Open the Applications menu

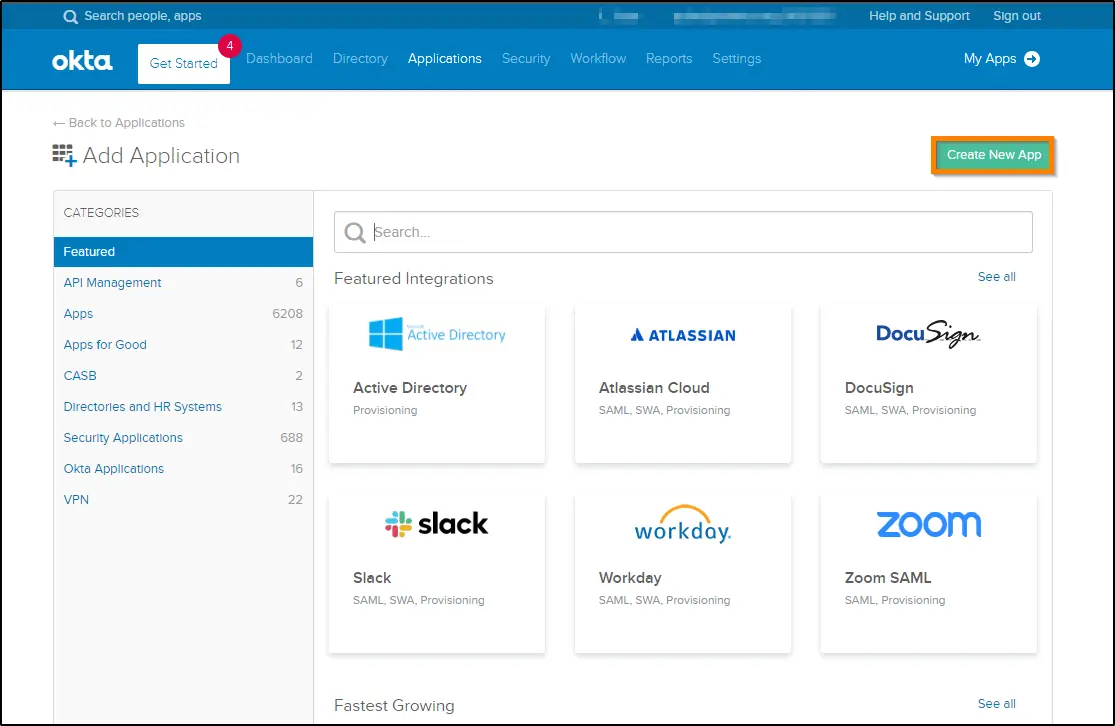click(444, 58)
